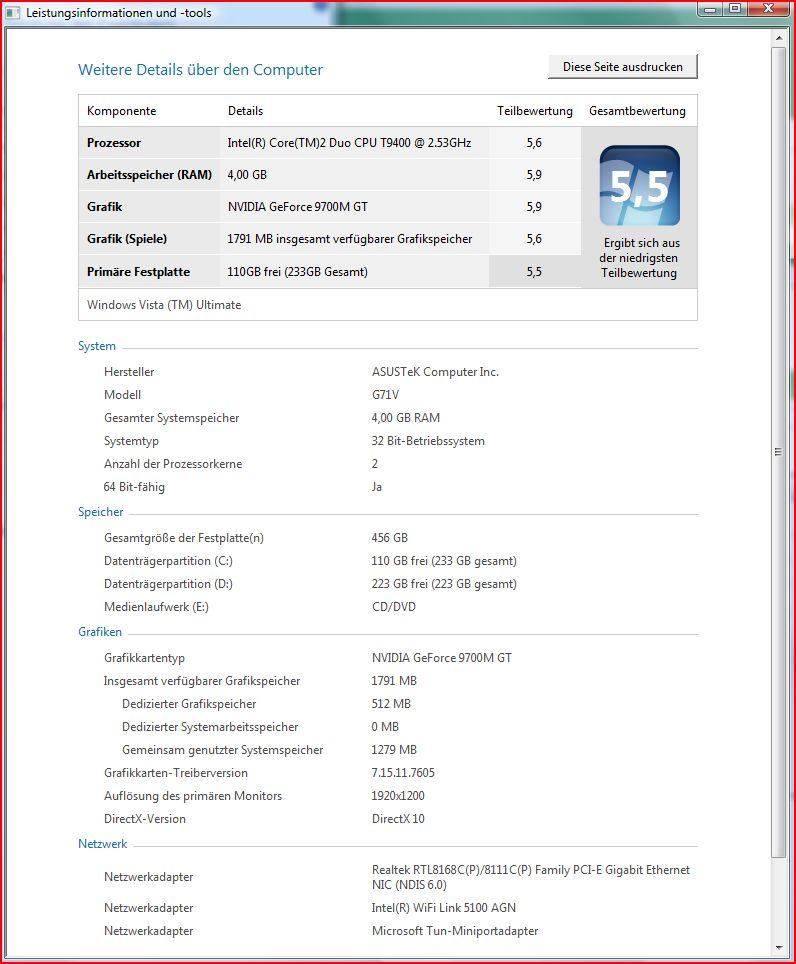Screen dimensions: 796x964
Task: Click the driver version 7.15.11.7605
Action: coord(403,773)
